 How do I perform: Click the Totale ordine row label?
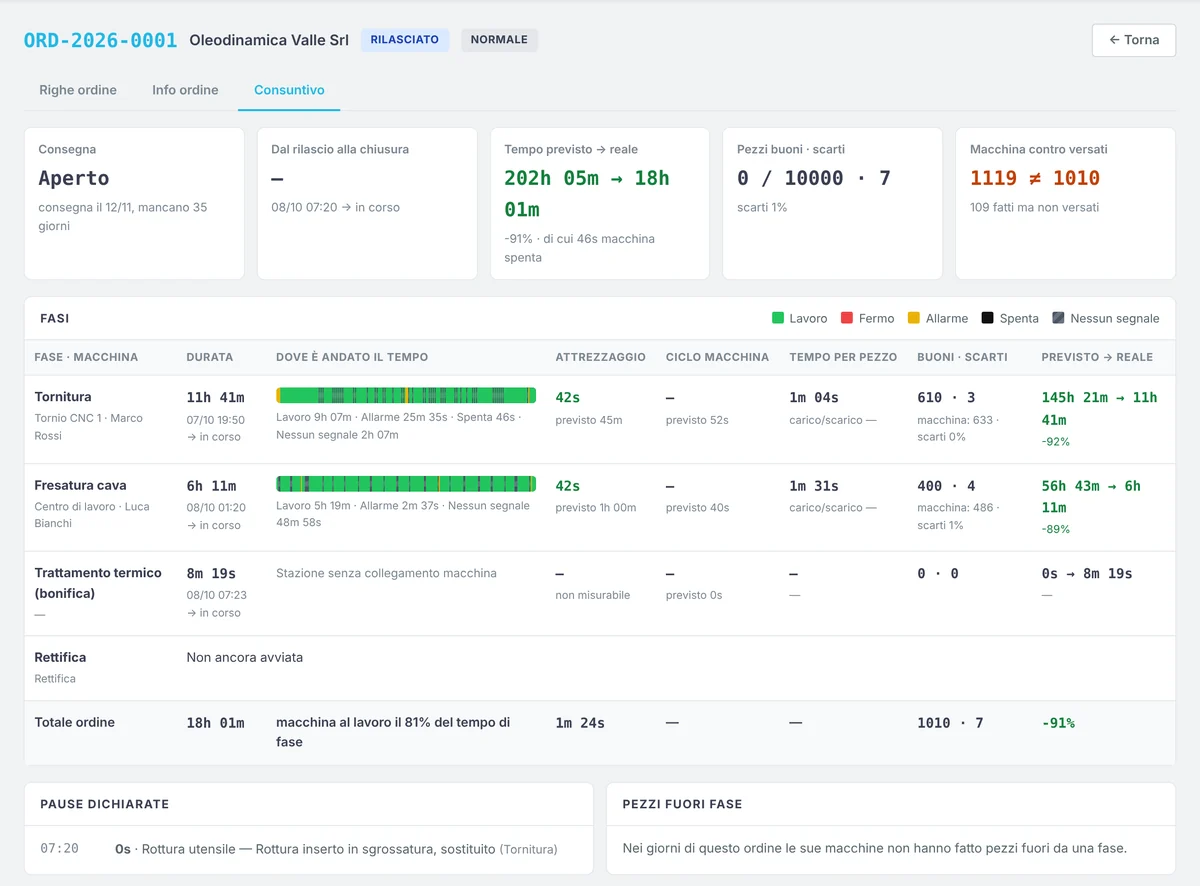click(75, 722)
